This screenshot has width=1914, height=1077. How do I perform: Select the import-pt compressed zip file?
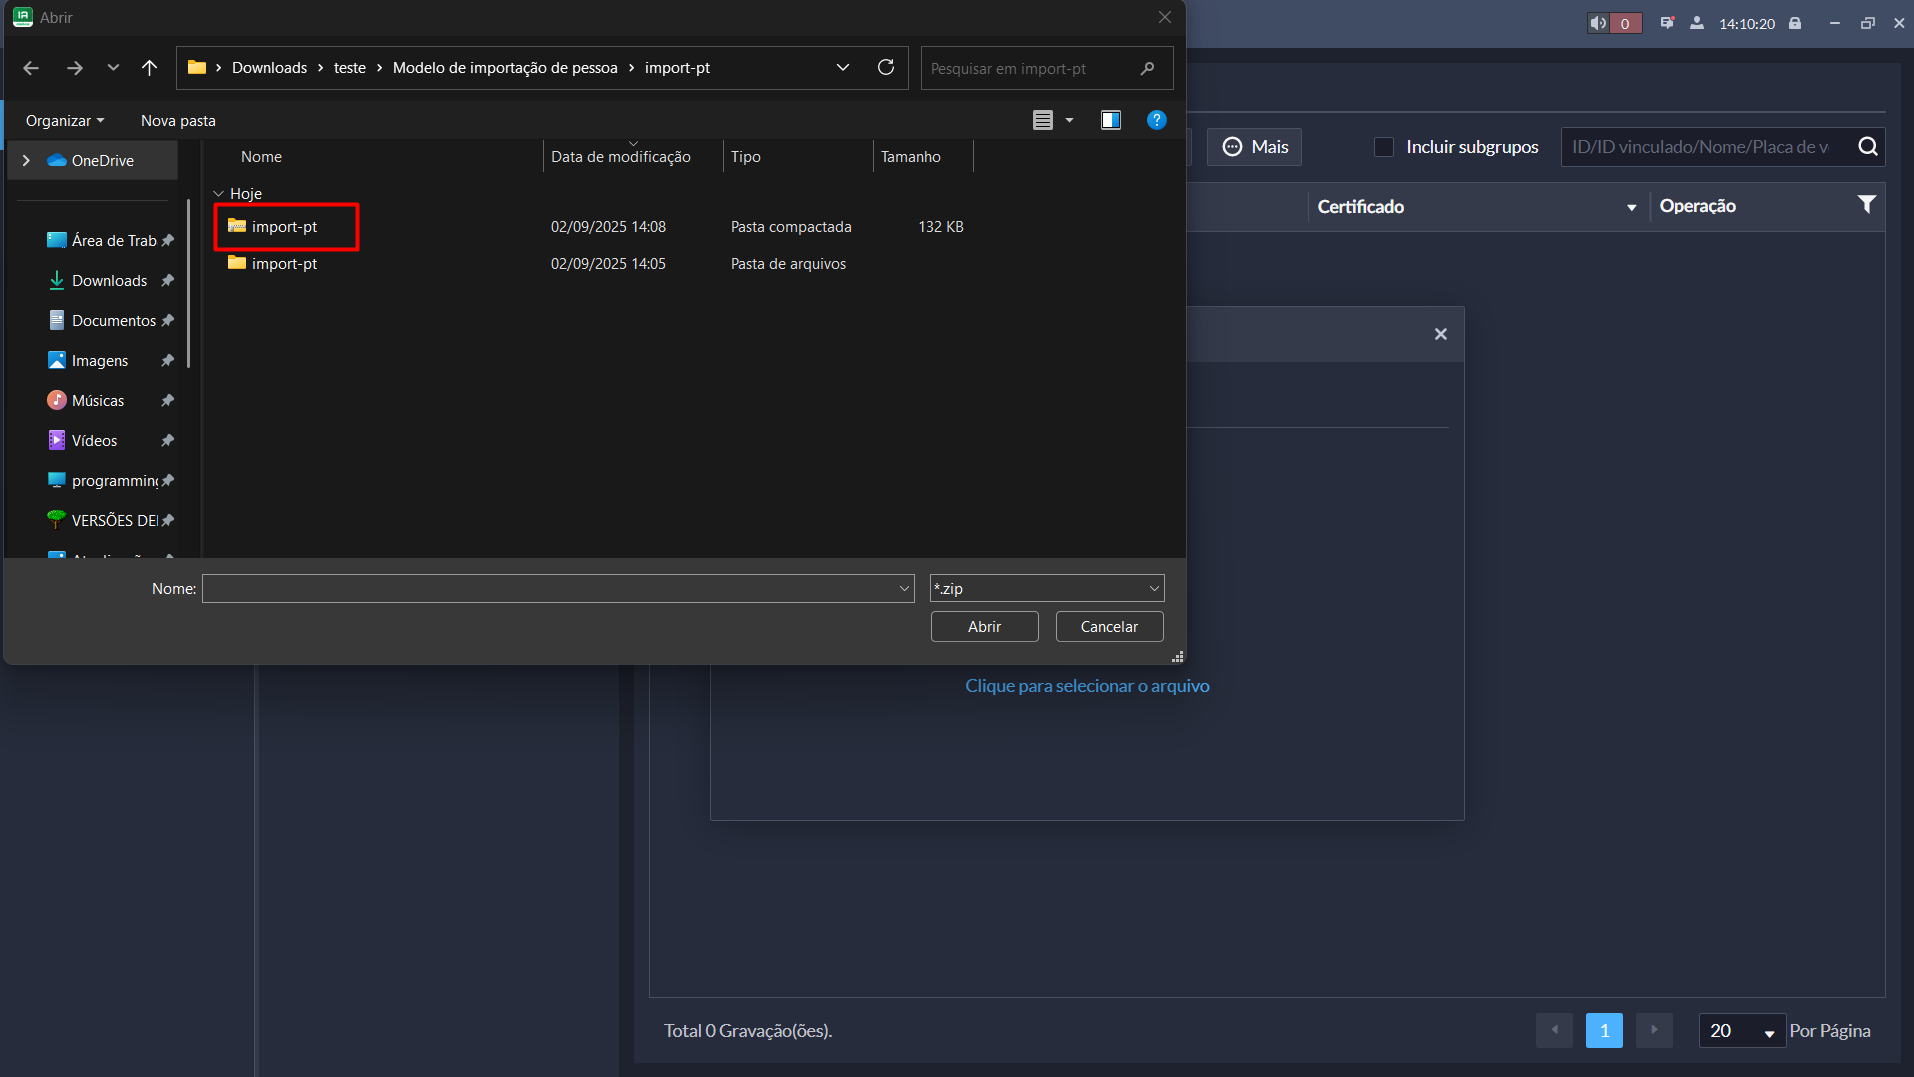(x=284, y=227)
